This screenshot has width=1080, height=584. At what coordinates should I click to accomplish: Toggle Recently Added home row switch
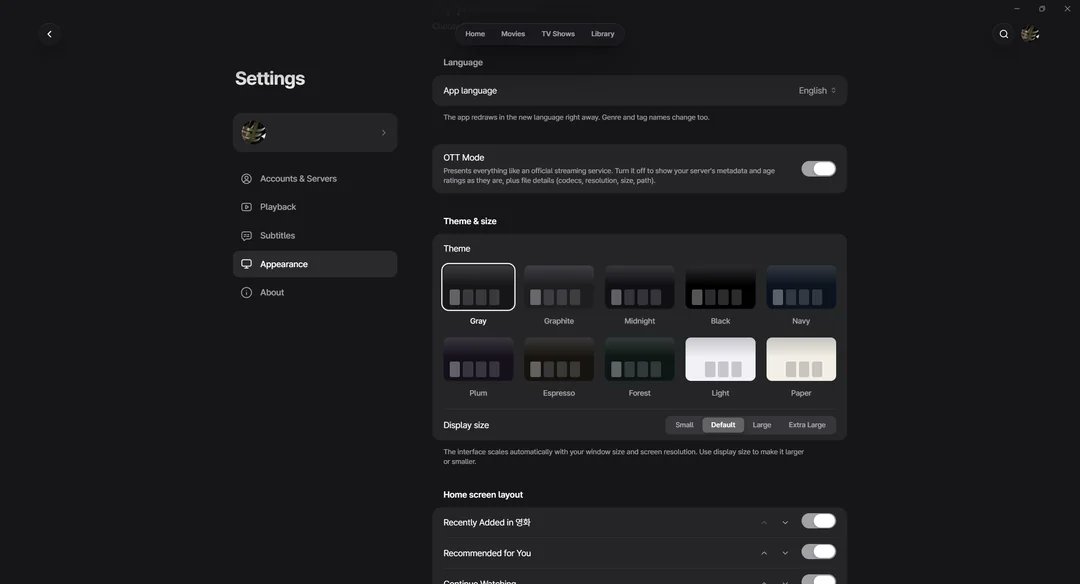(818, 521)
